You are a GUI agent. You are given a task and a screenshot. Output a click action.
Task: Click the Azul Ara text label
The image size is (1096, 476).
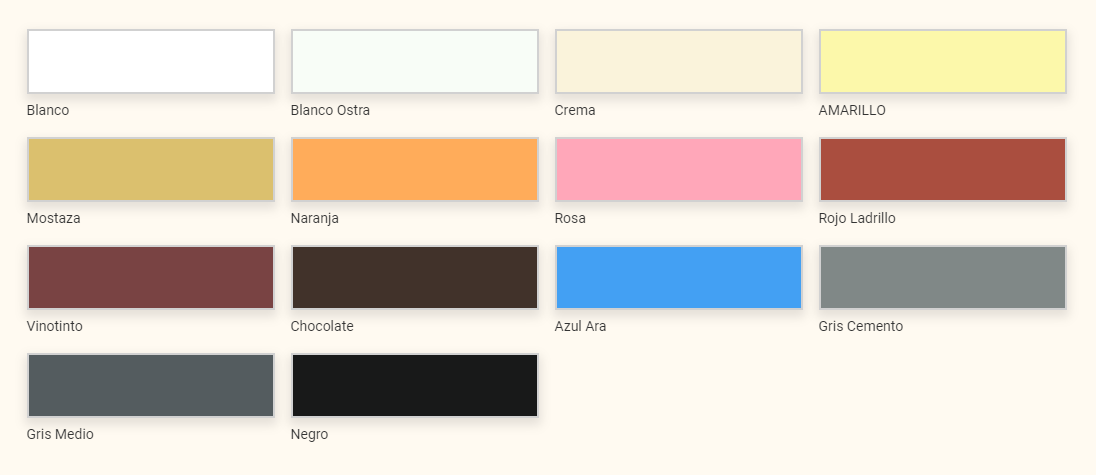[580, 326]
